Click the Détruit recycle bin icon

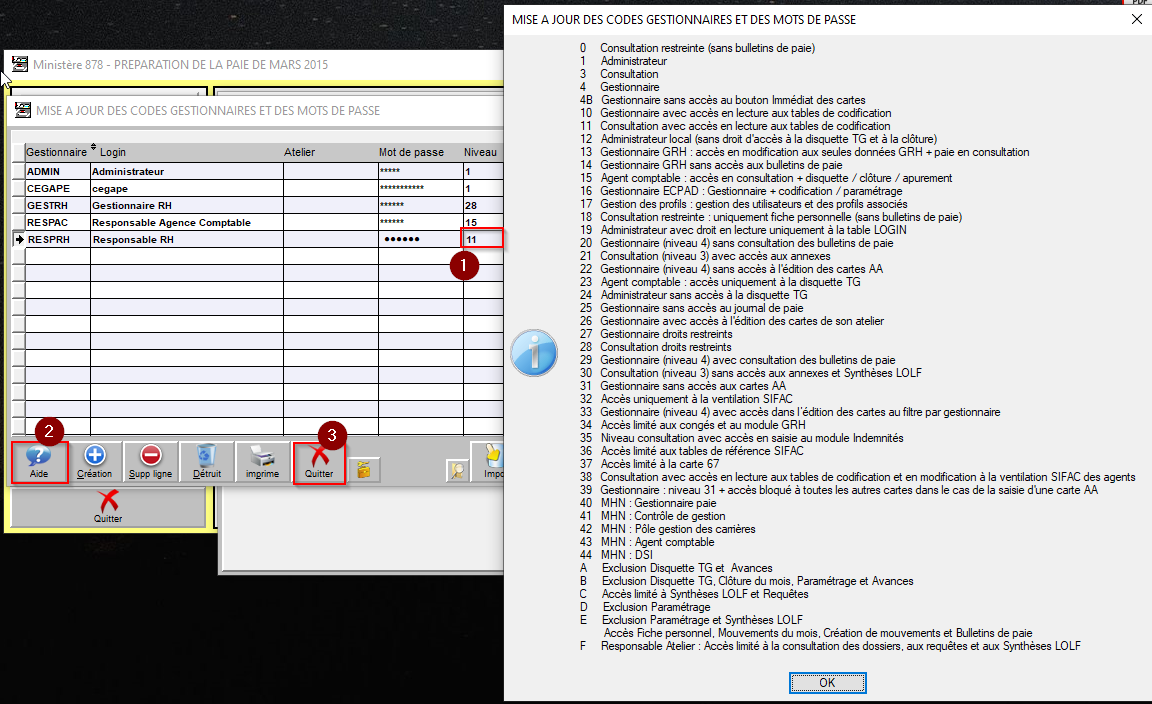pyautogui.click(x=206, y=462)
